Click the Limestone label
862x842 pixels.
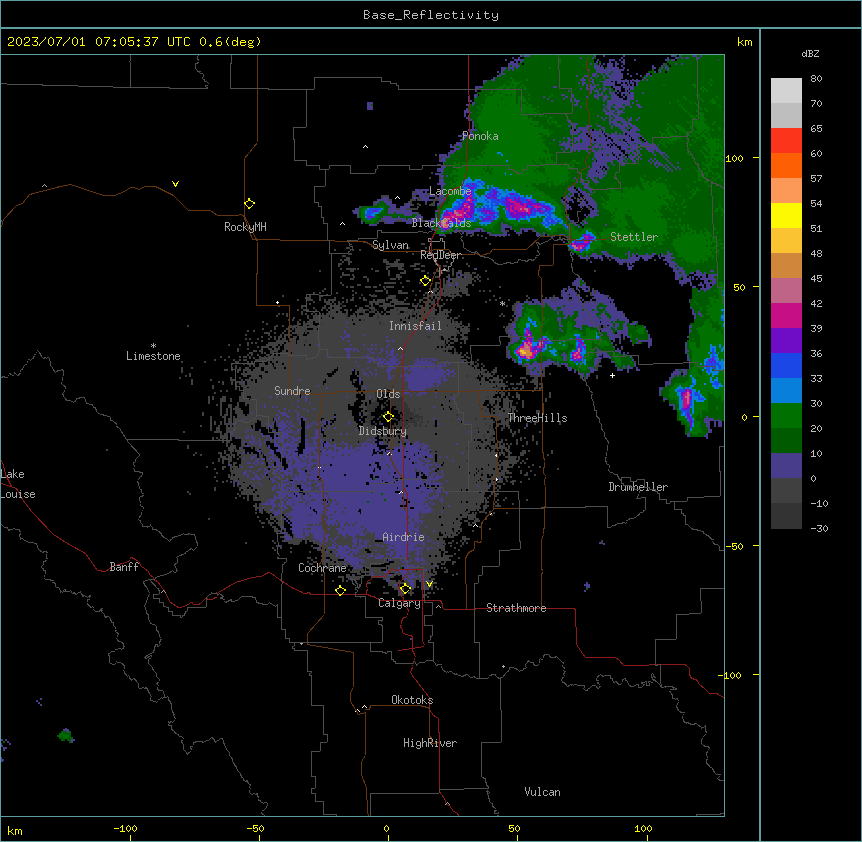153,356
